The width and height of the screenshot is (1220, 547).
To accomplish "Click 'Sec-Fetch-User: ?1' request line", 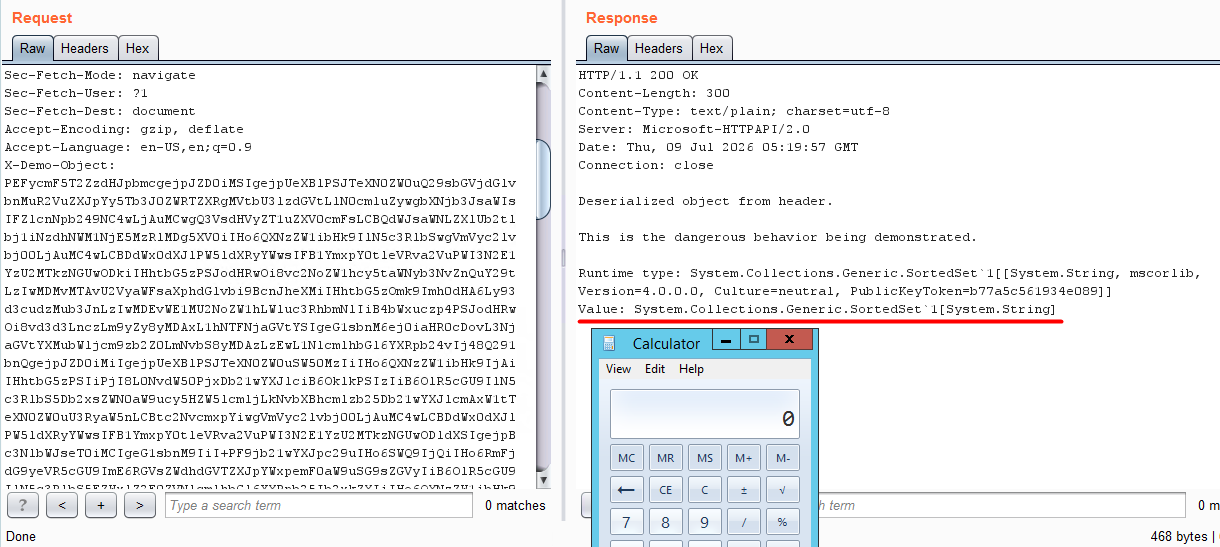I will [x=76, y=93].
